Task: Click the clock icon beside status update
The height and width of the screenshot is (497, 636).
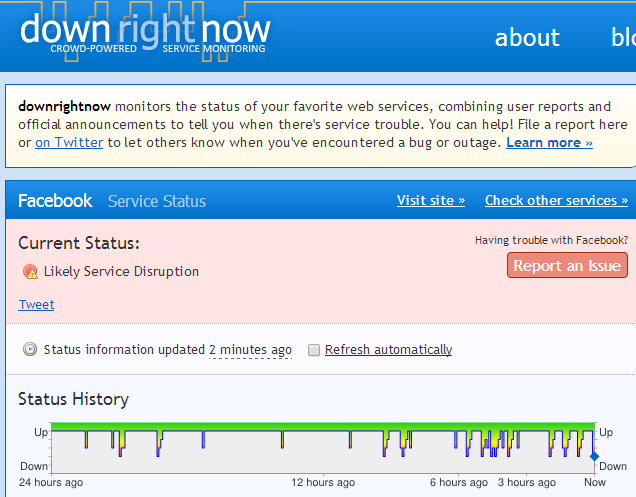Action: click(30, 349)
